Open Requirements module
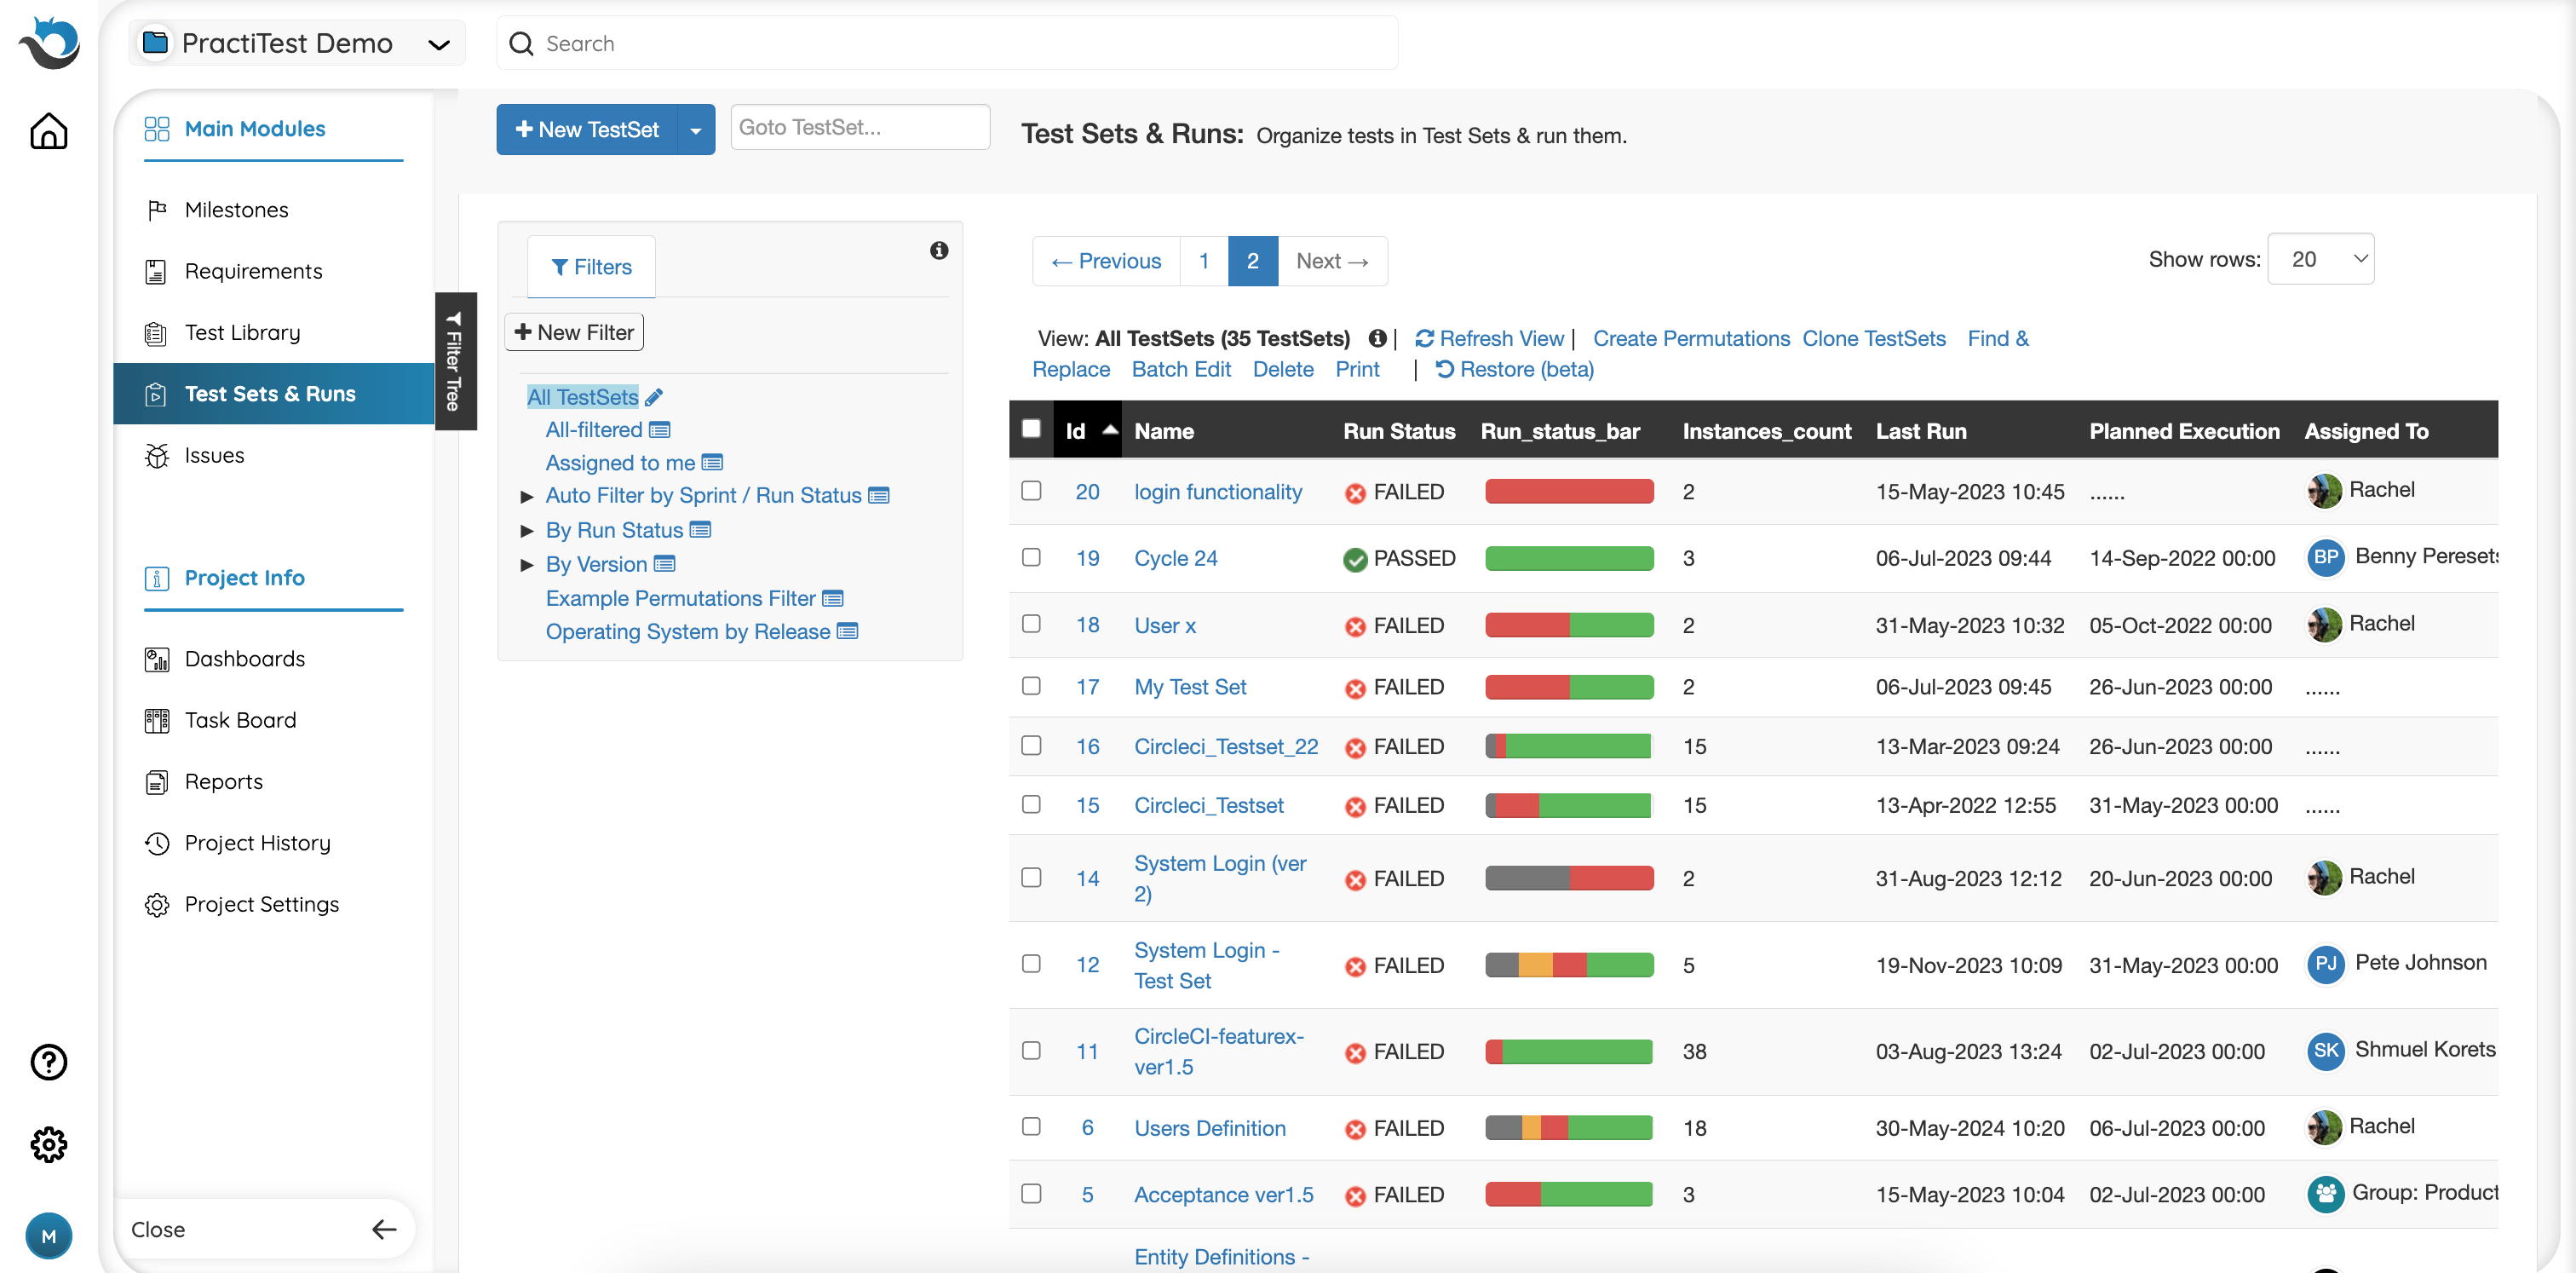This screenshot has width=2576, height=1273. click(x=253, y=271)
